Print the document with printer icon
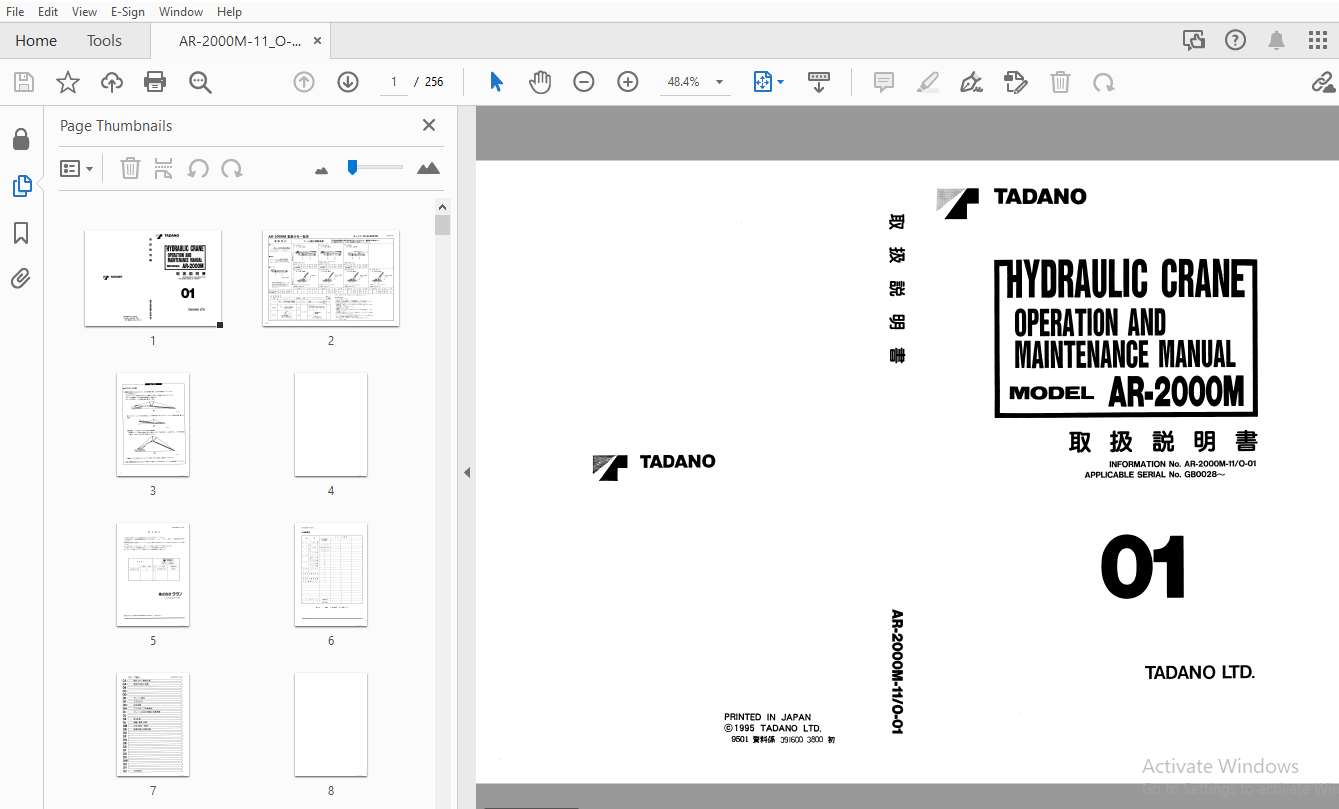1339x809 pixels. point(155,82)
